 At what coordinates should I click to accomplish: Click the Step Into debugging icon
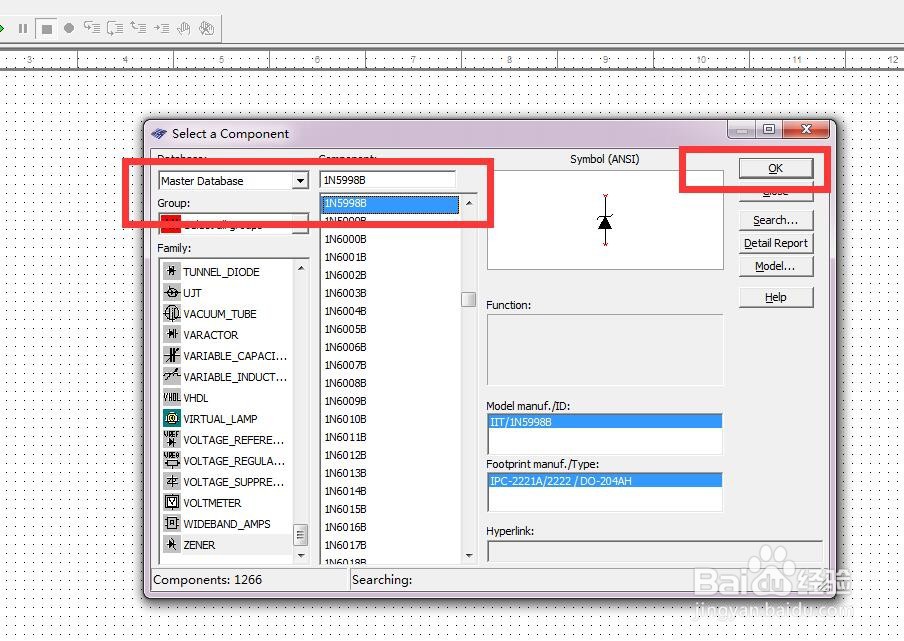tap(93, 28)
